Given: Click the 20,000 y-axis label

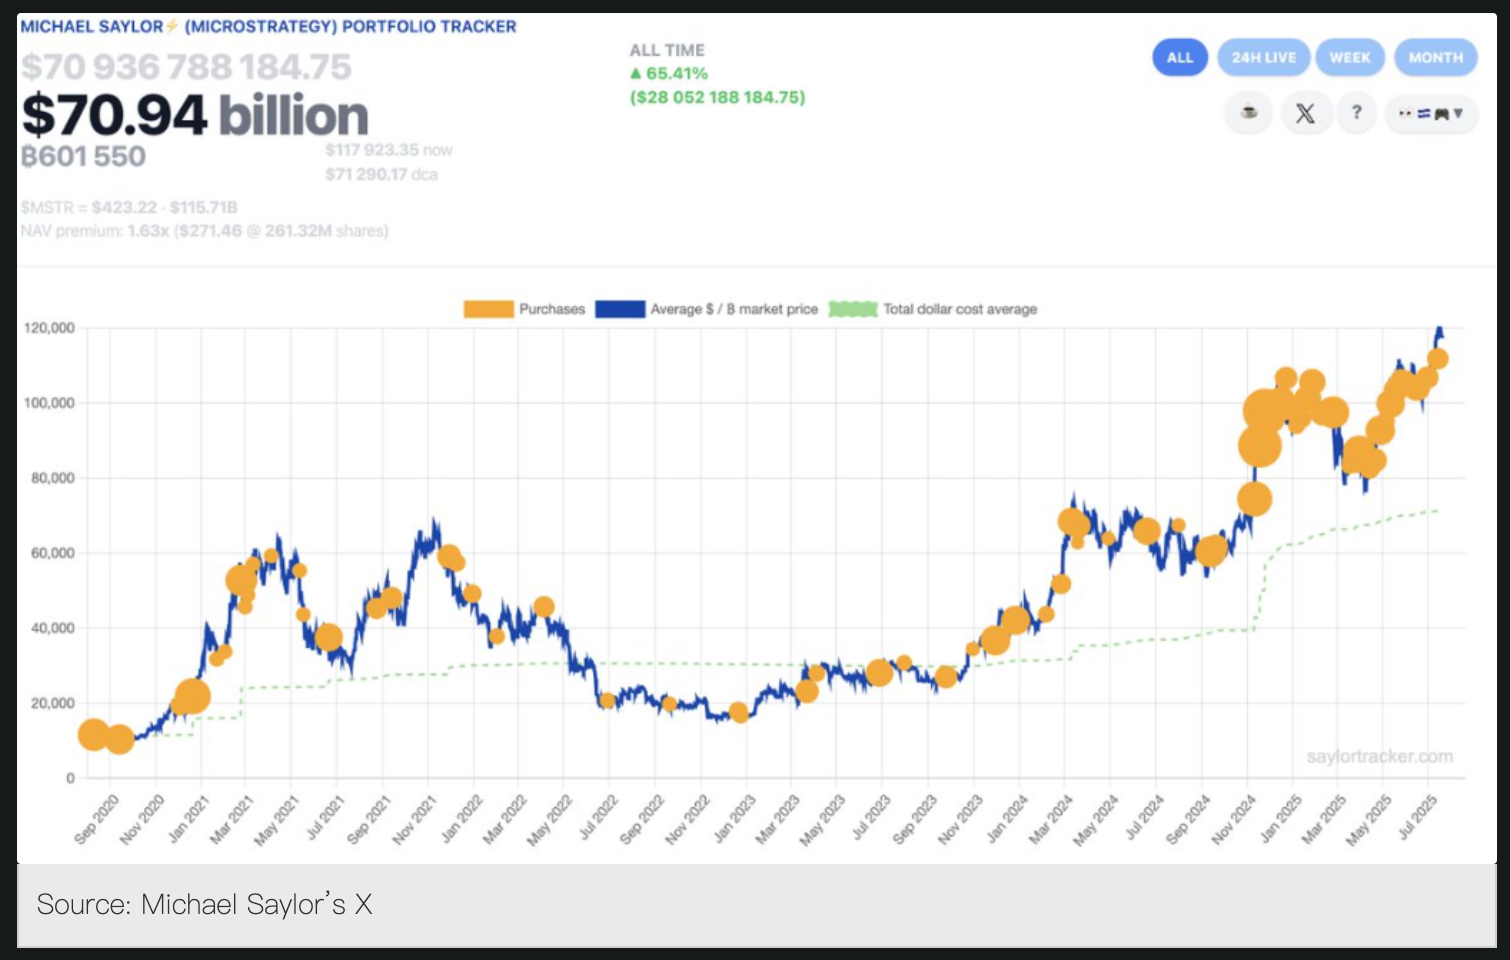Looking at the screenshot, I should 53,703.
